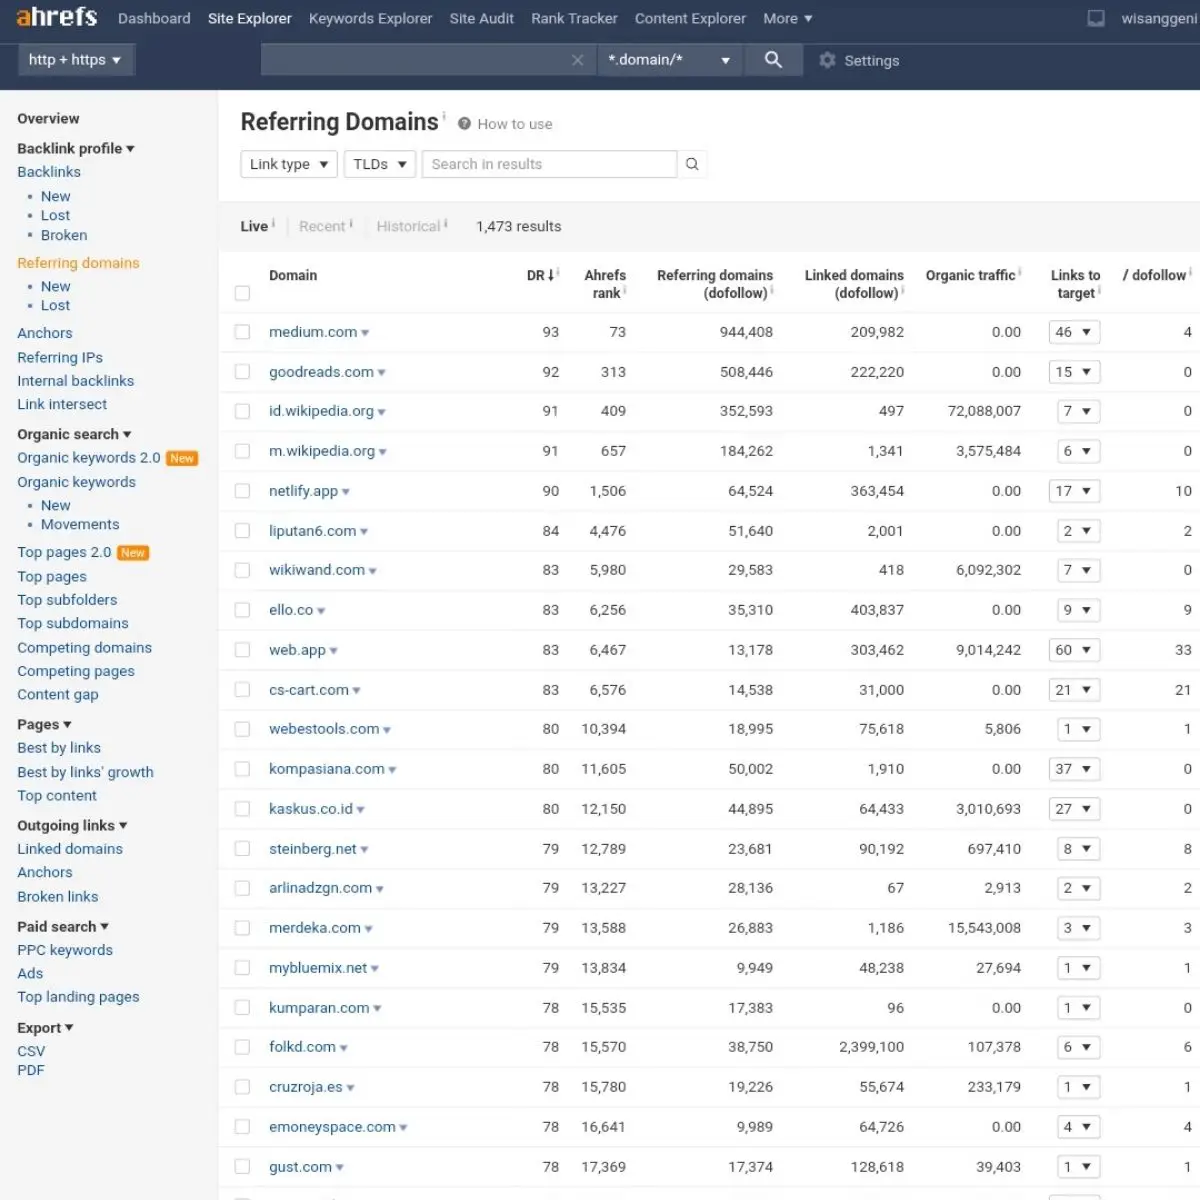Select the header checkbox to select all domains
1200x1200 pixels.
point(242,293)
